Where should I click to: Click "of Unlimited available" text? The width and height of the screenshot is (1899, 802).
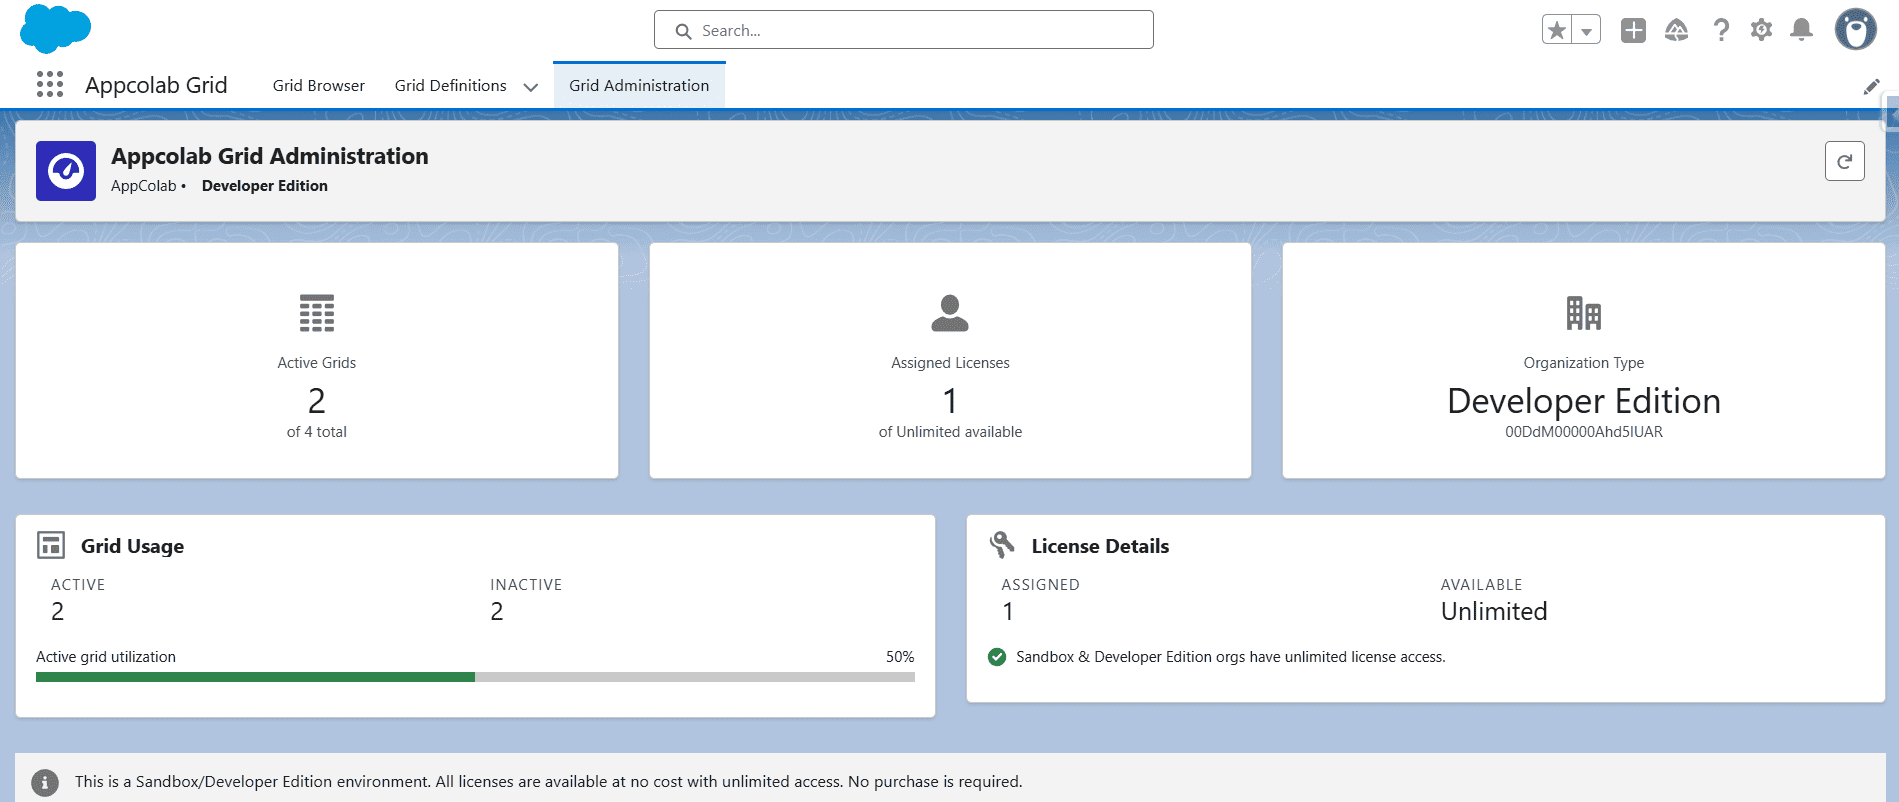pyautogui.click(x=950, y=432)
